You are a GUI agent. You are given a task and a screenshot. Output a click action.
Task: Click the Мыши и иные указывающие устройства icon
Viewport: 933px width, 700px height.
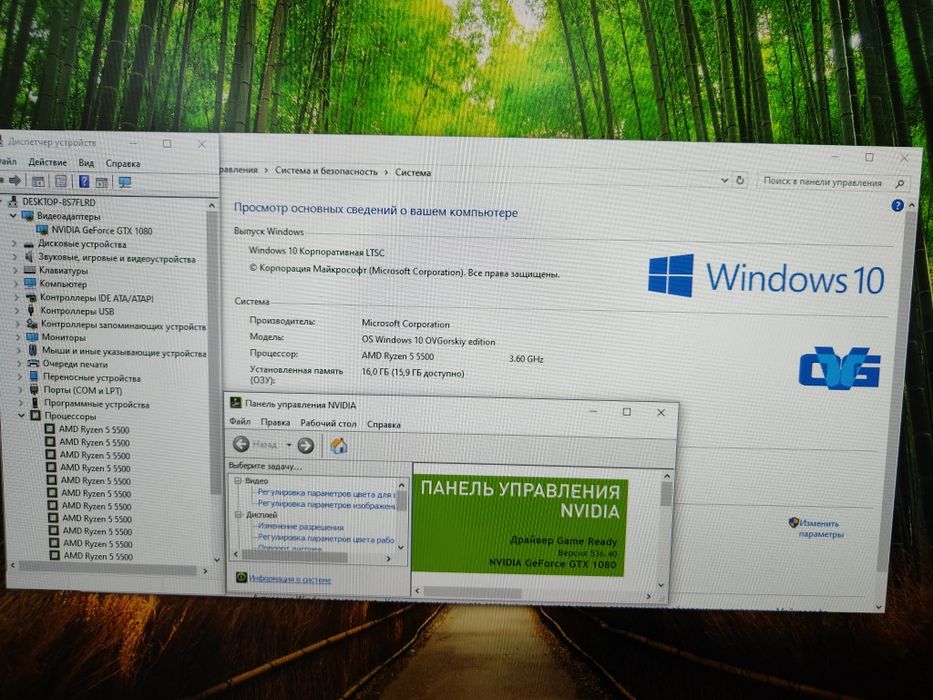pos(33,350)
